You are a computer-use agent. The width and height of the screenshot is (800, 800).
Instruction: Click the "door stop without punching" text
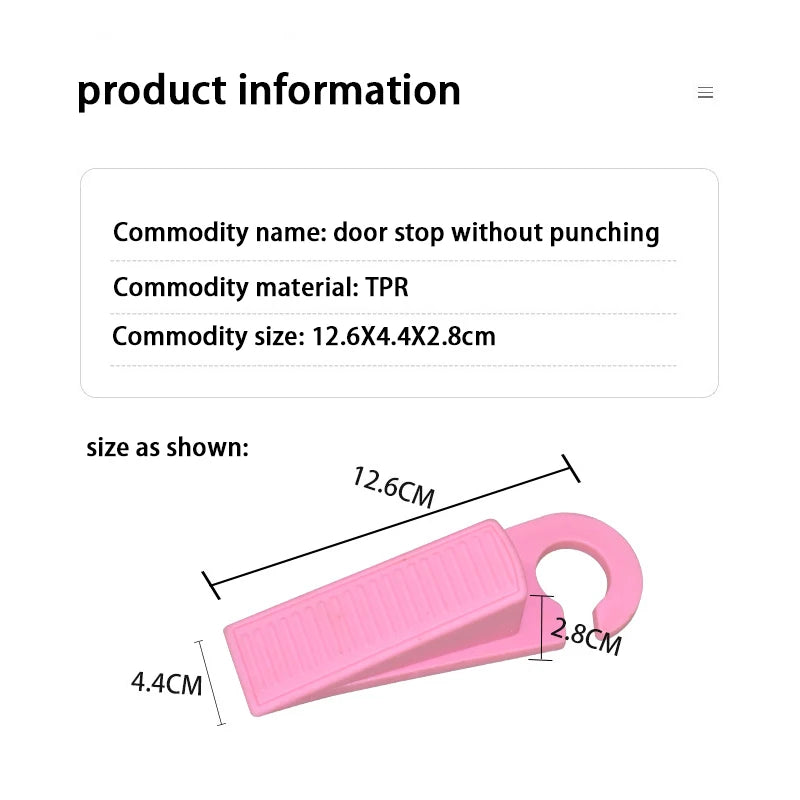(496, 233)
